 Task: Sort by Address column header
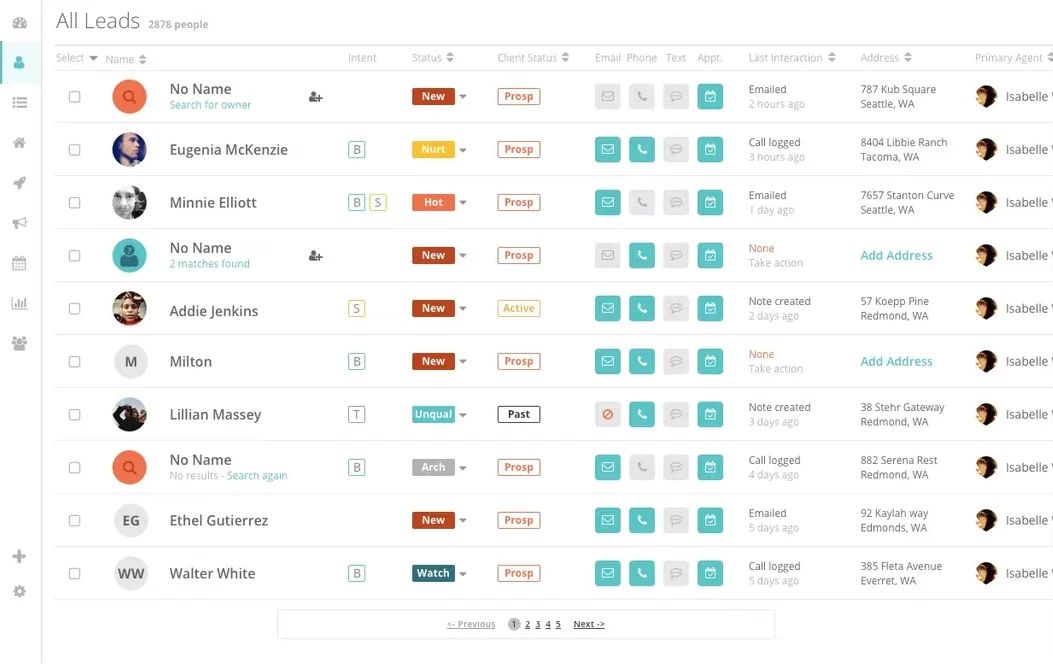[x=886, y=58]
